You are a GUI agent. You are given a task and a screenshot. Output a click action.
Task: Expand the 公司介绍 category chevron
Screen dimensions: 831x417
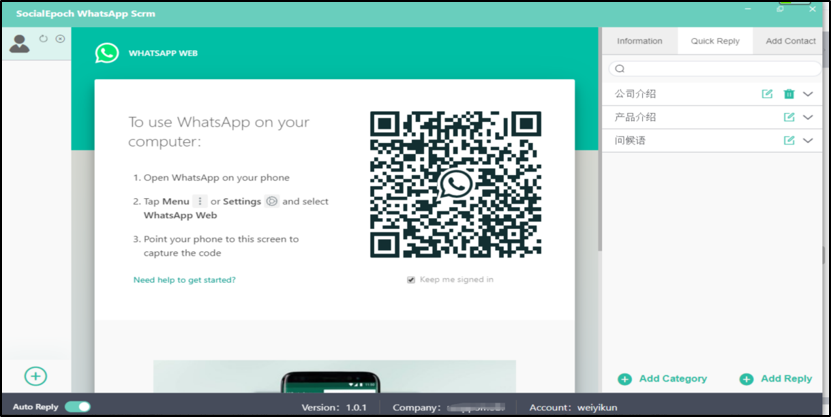808,94
